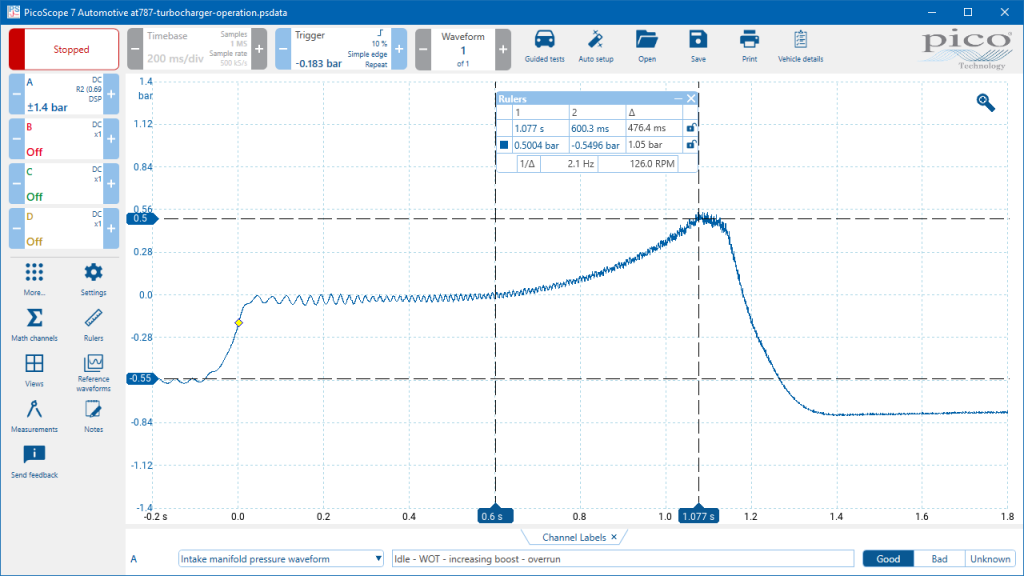Click the Stopped capture button
Screen dimensions: 1024x576
point(64,49)
